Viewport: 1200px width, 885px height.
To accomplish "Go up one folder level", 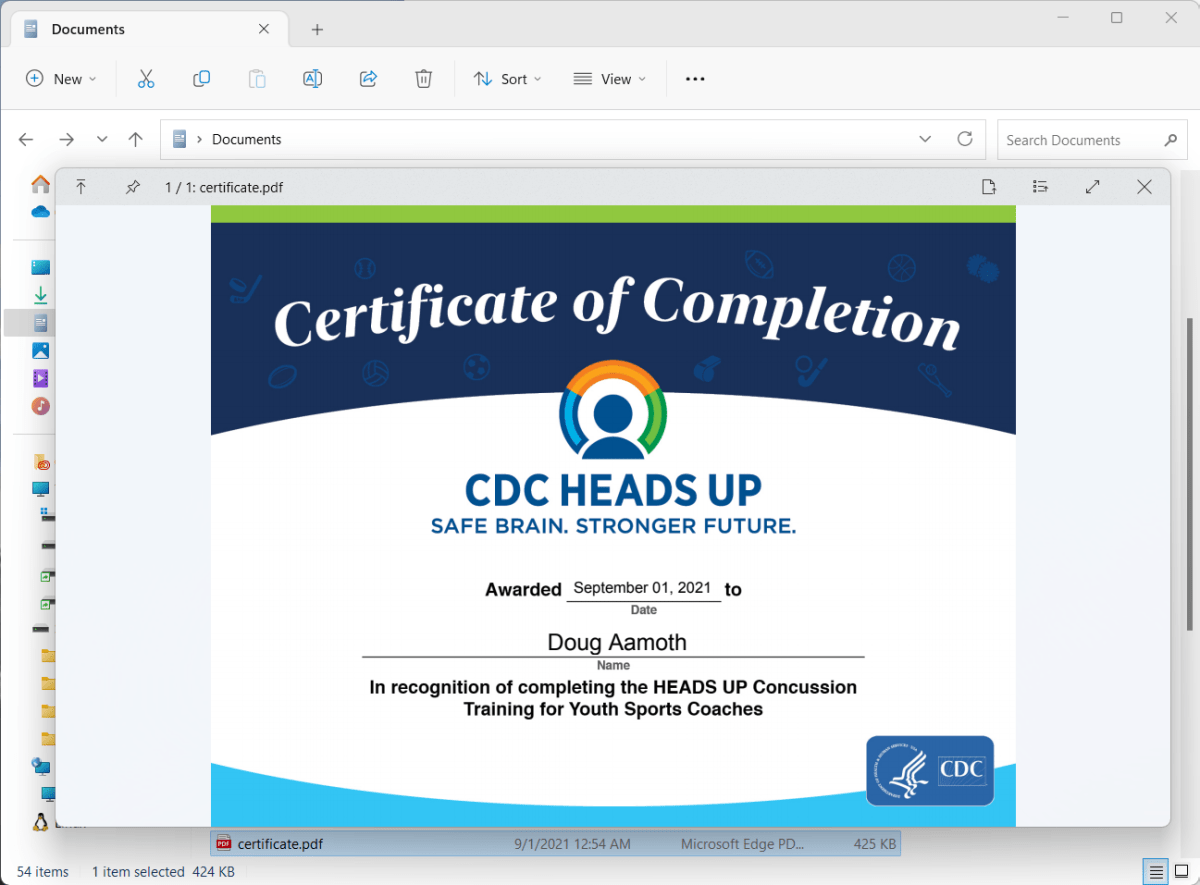I will click(x=136, y=140).
